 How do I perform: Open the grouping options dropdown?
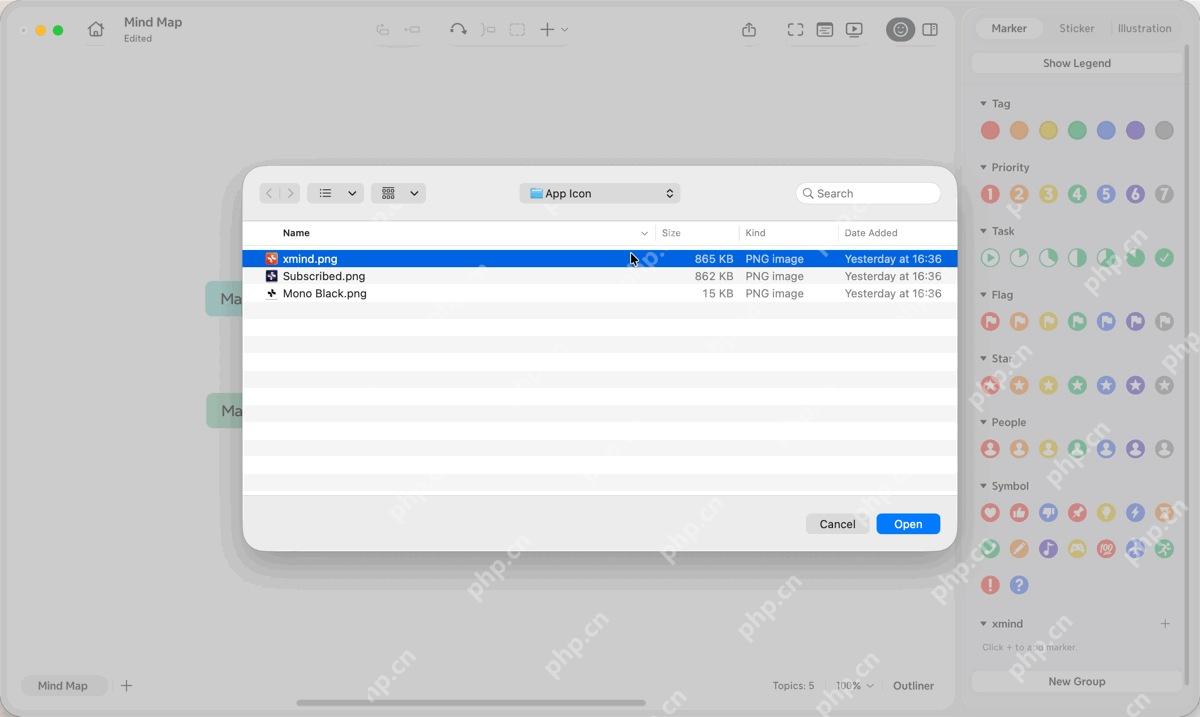(398, 193)
